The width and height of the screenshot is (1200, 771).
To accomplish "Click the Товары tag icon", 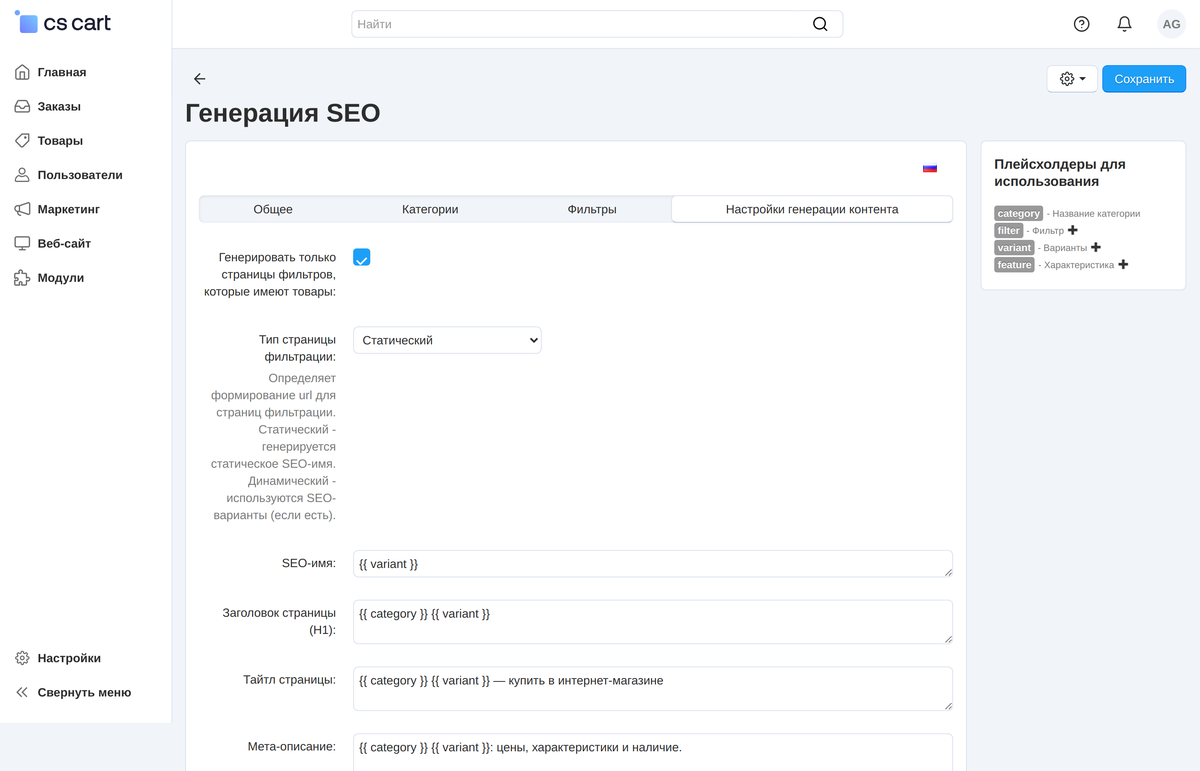I will pos(22,140).
